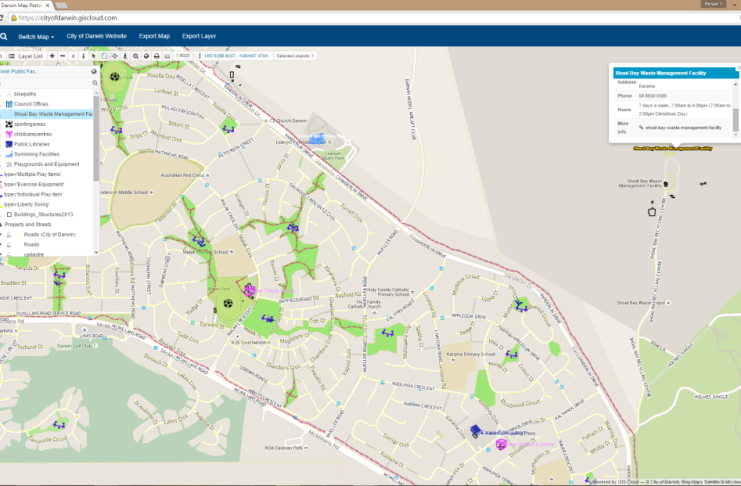This screenshot has height=486, width=741.
Task: Click the popup title Shoal Bay Waste Management Facility
Action: coord(661,73)
